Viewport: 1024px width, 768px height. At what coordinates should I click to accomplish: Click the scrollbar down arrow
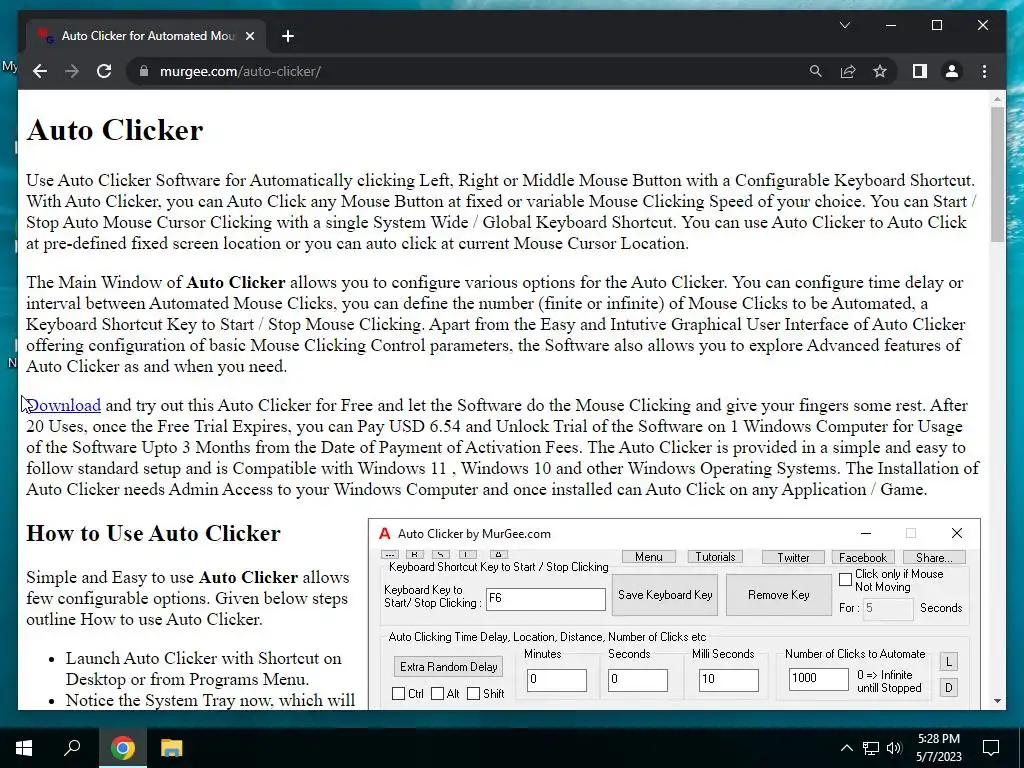pyautogui.click(x=997, y=701)
